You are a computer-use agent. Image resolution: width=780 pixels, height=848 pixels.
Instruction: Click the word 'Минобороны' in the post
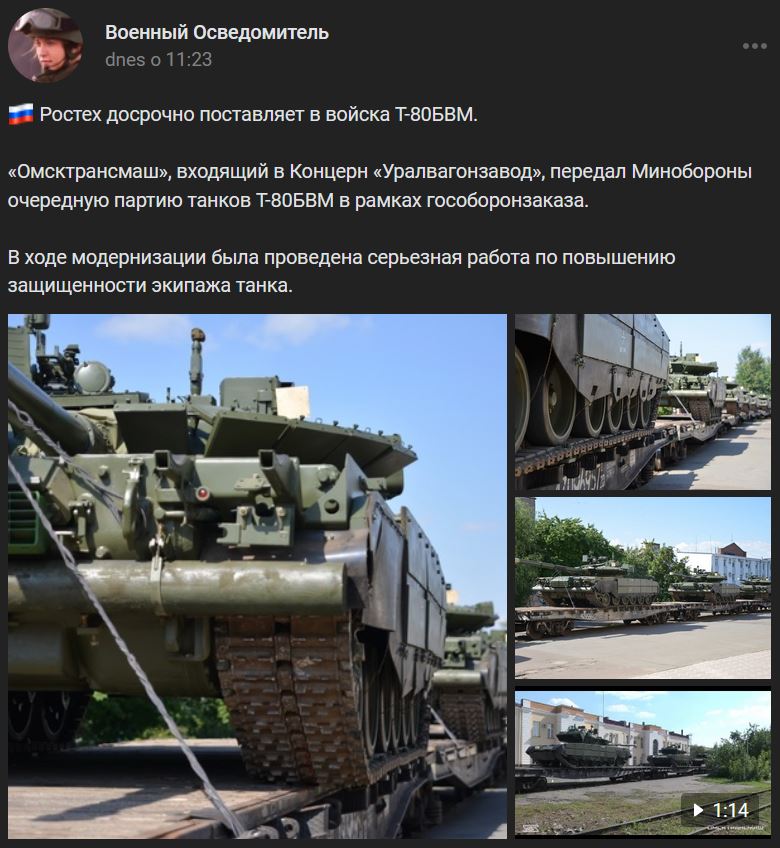coord(692,171)
